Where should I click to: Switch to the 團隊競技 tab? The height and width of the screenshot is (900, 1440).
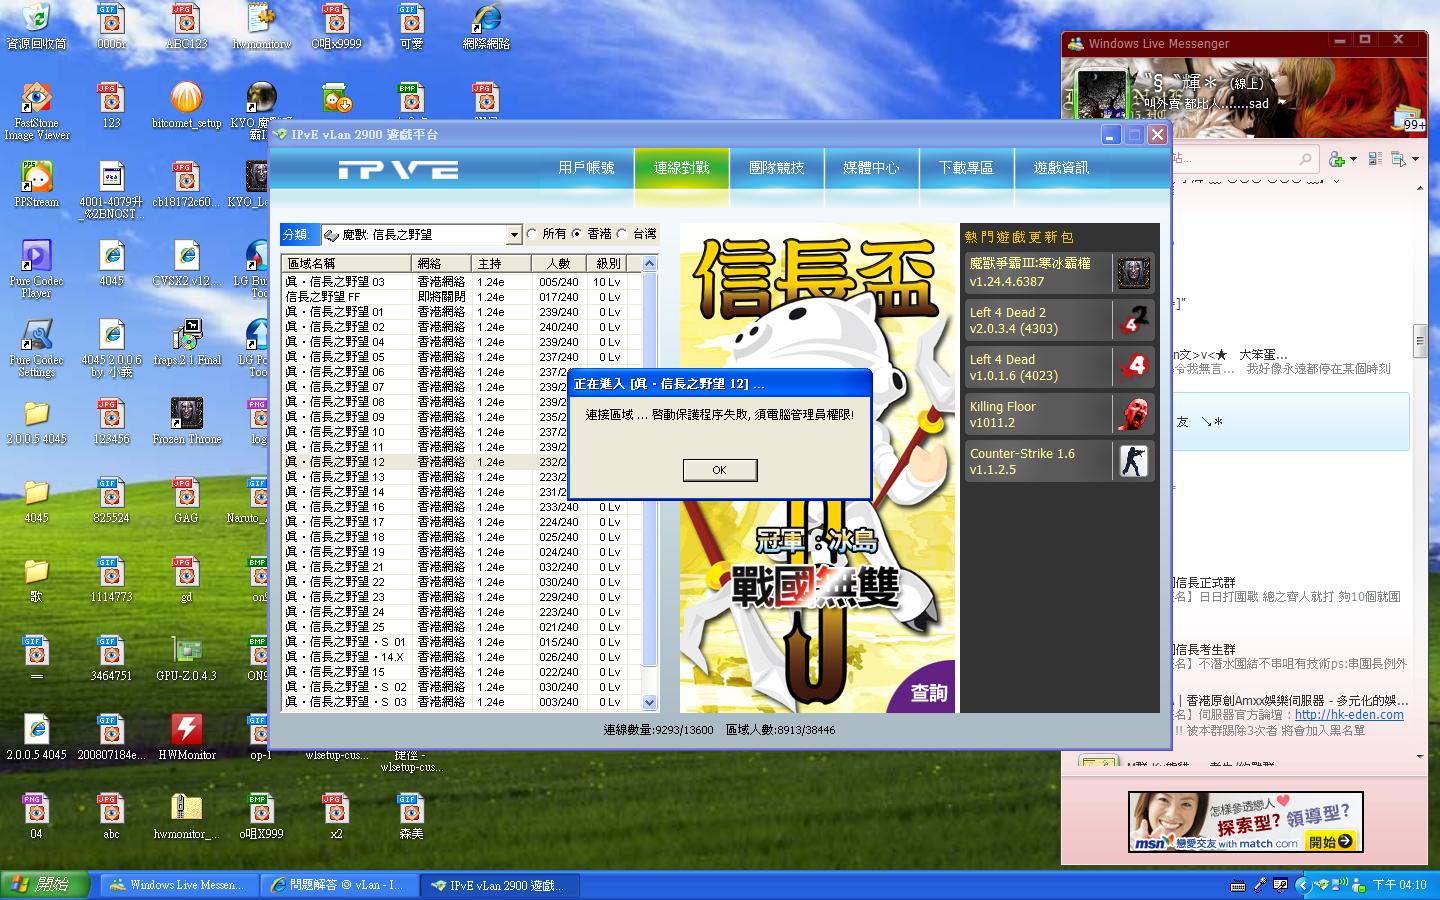pos(776,168)
